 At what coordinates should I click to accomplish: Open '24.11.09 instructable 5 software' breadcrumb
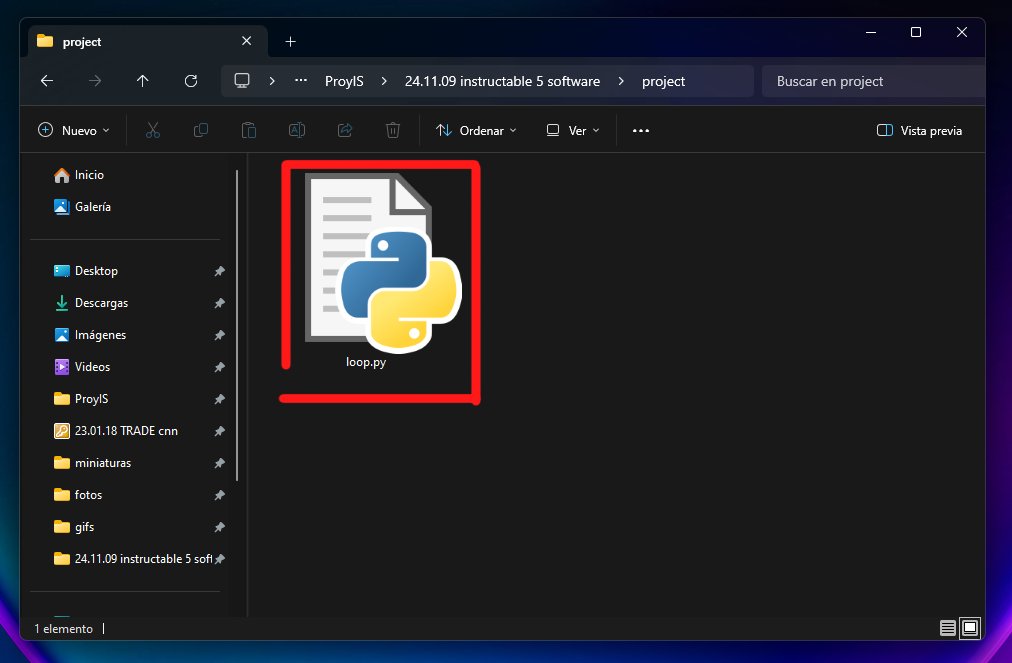502,81
